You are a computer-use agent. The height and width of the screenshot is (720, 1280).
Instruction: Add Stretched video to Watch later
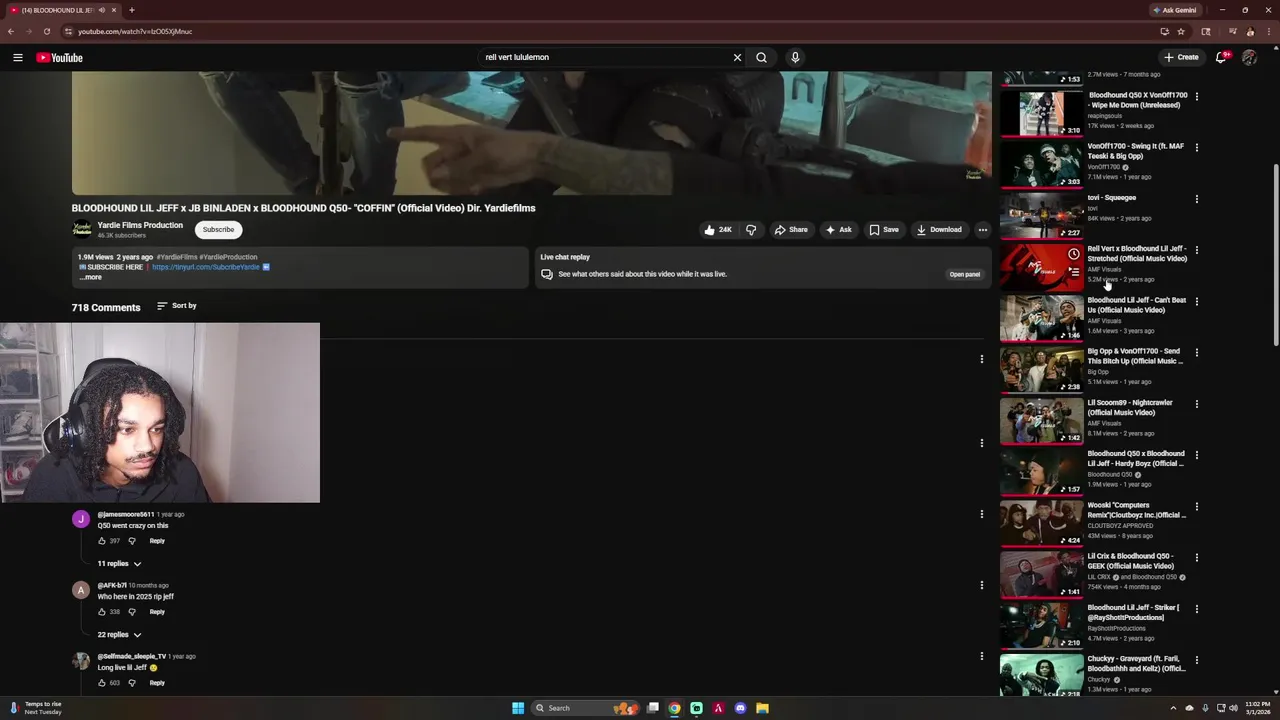[x=1073, y=255]
